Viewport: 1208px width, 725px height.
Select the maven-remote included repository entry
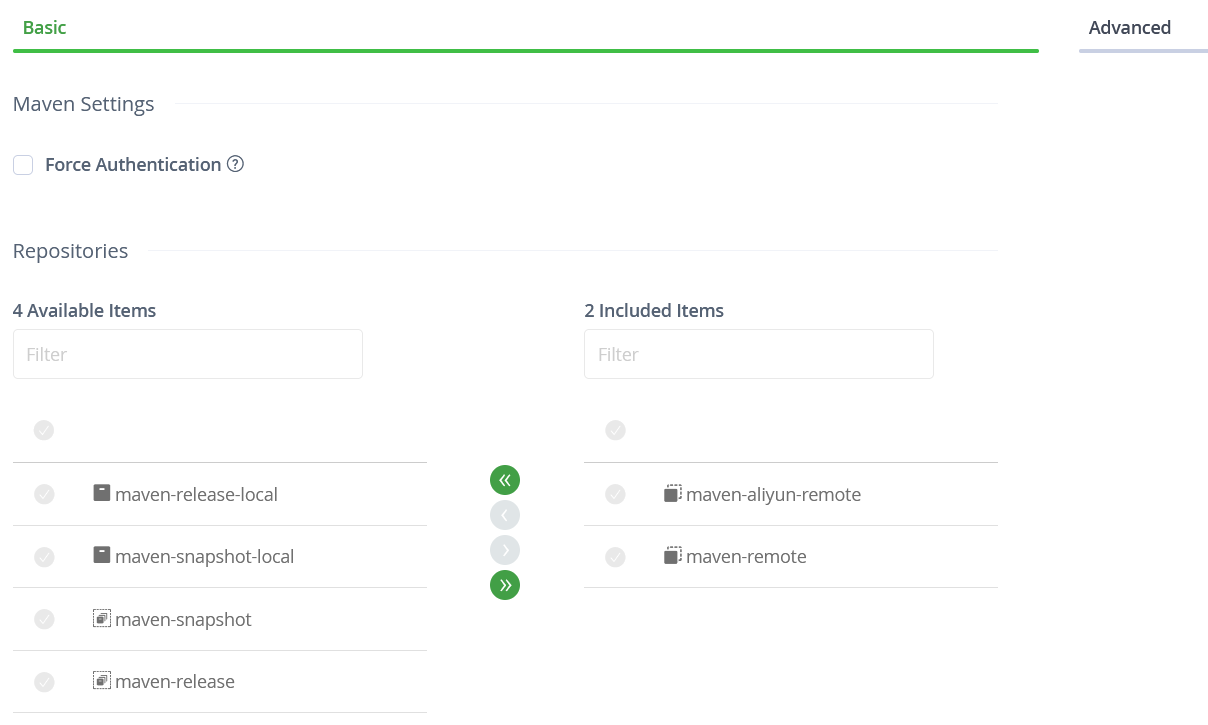click(x=746, y=557)
